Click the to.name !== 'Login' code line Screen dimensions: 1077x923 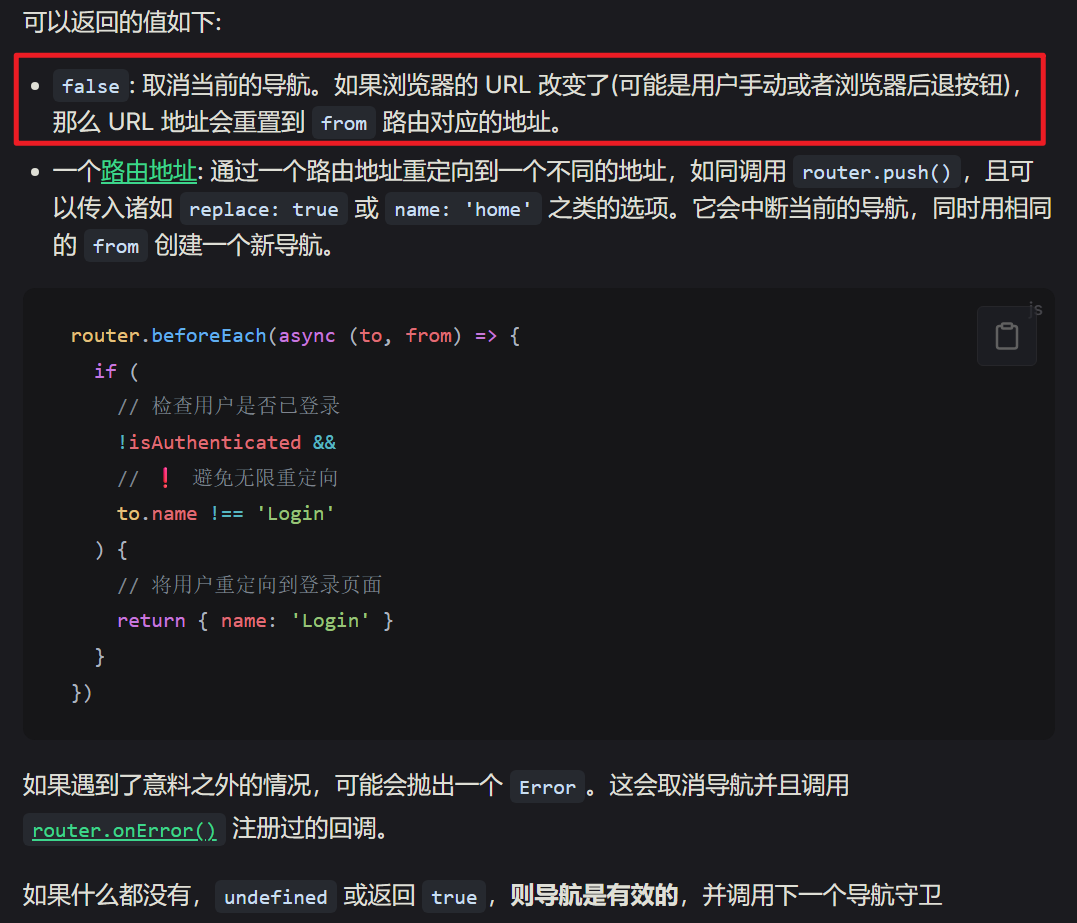[x=225, y=514]
